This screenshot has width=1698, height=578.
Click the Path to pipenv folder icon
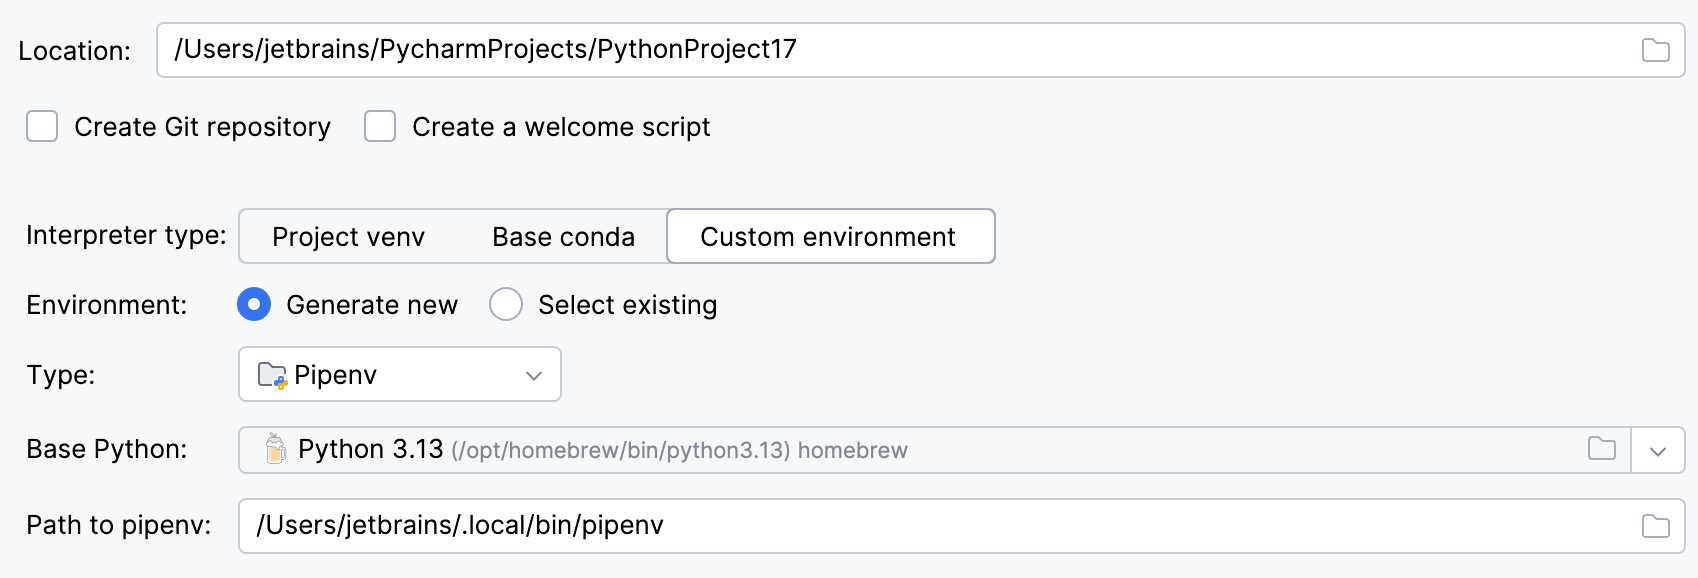pyautogui.click(x=1655, y=526)
